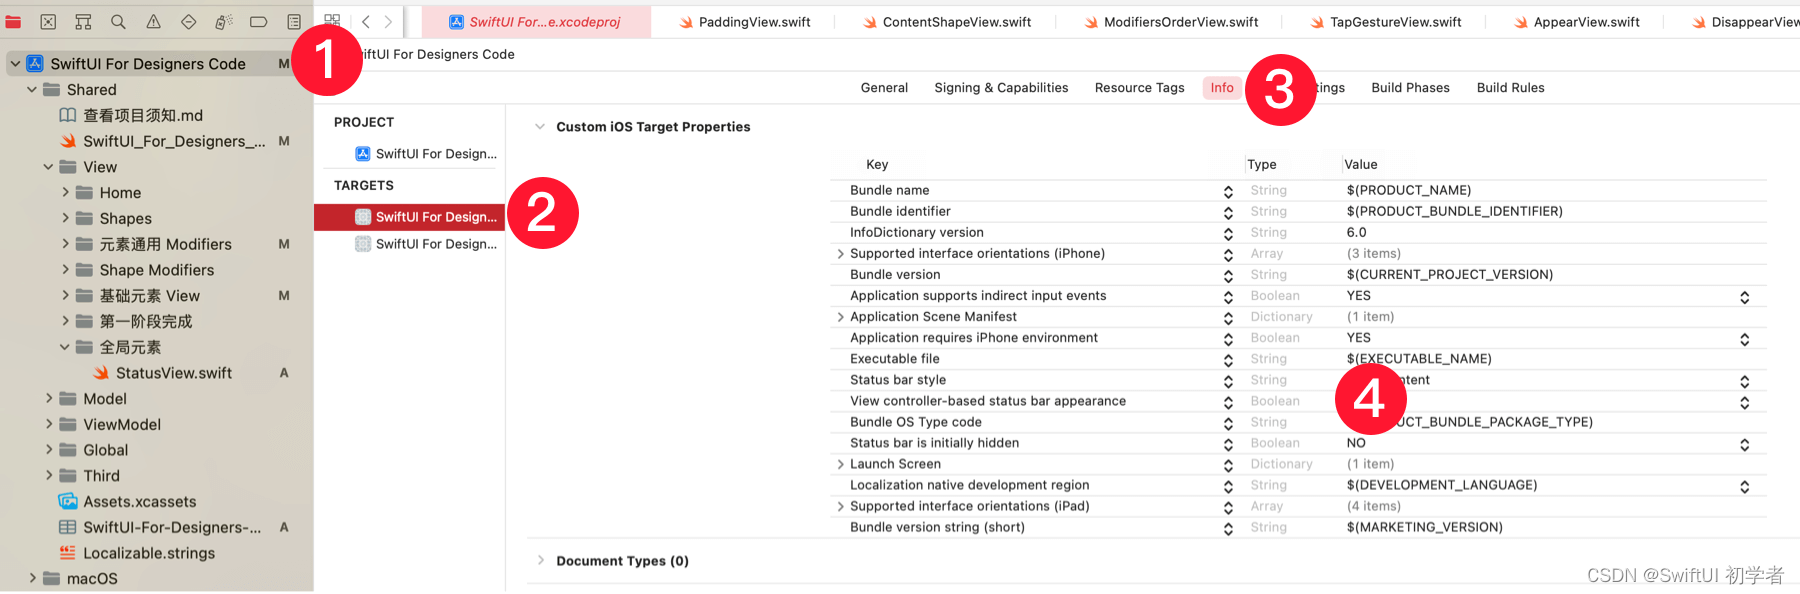
Task: Click key stepper for Launch Screen row
Action: tap(1228, 465)
